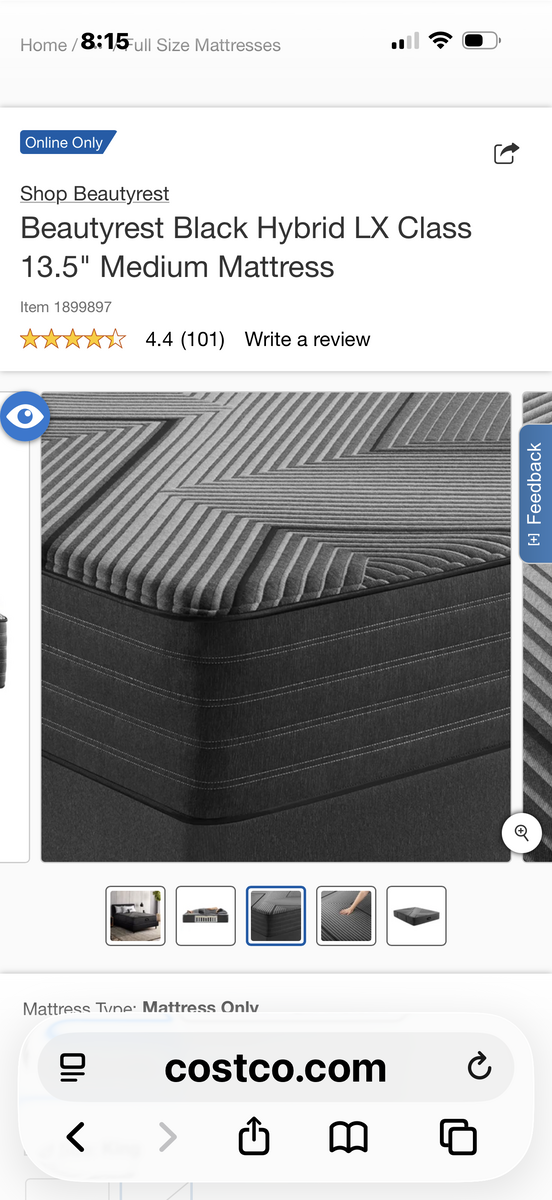The image size is (552, 1200).
Task: Select the full mattress view thumbnail
Action: tap(416, 915)
